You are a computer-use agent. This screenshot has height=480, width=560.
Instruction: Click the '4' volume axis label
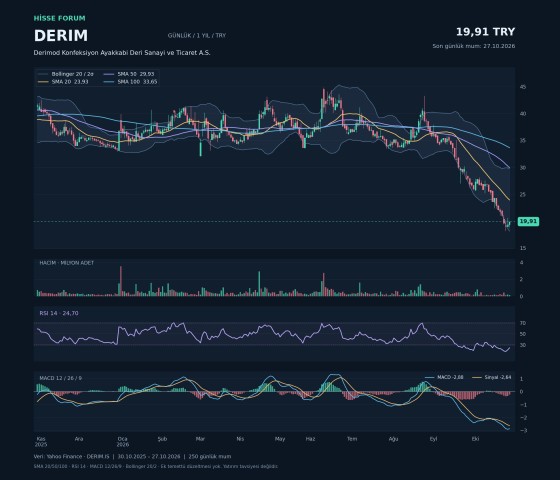tap(521, 262)
